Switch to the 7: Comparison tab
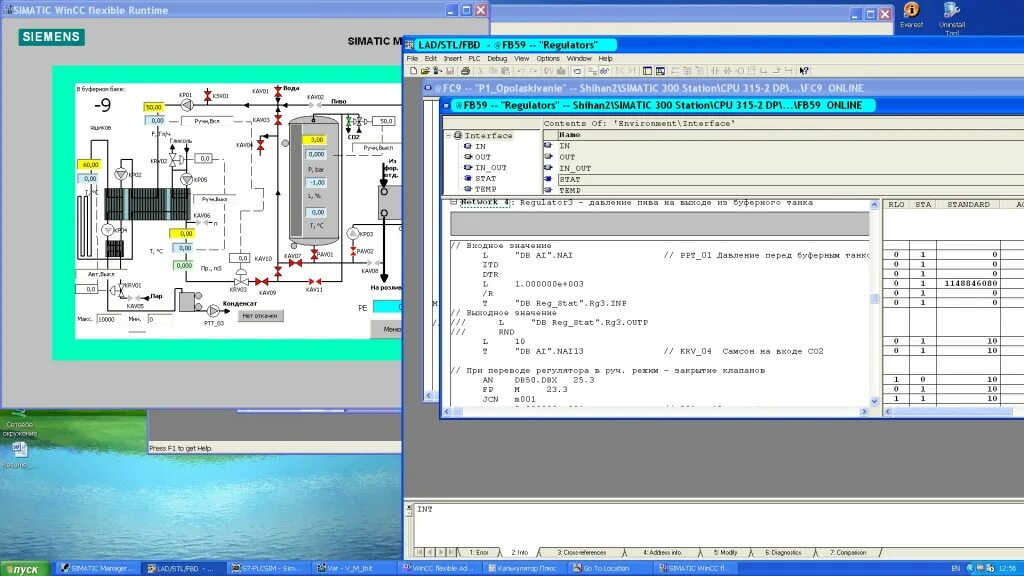 click(848, 552)
